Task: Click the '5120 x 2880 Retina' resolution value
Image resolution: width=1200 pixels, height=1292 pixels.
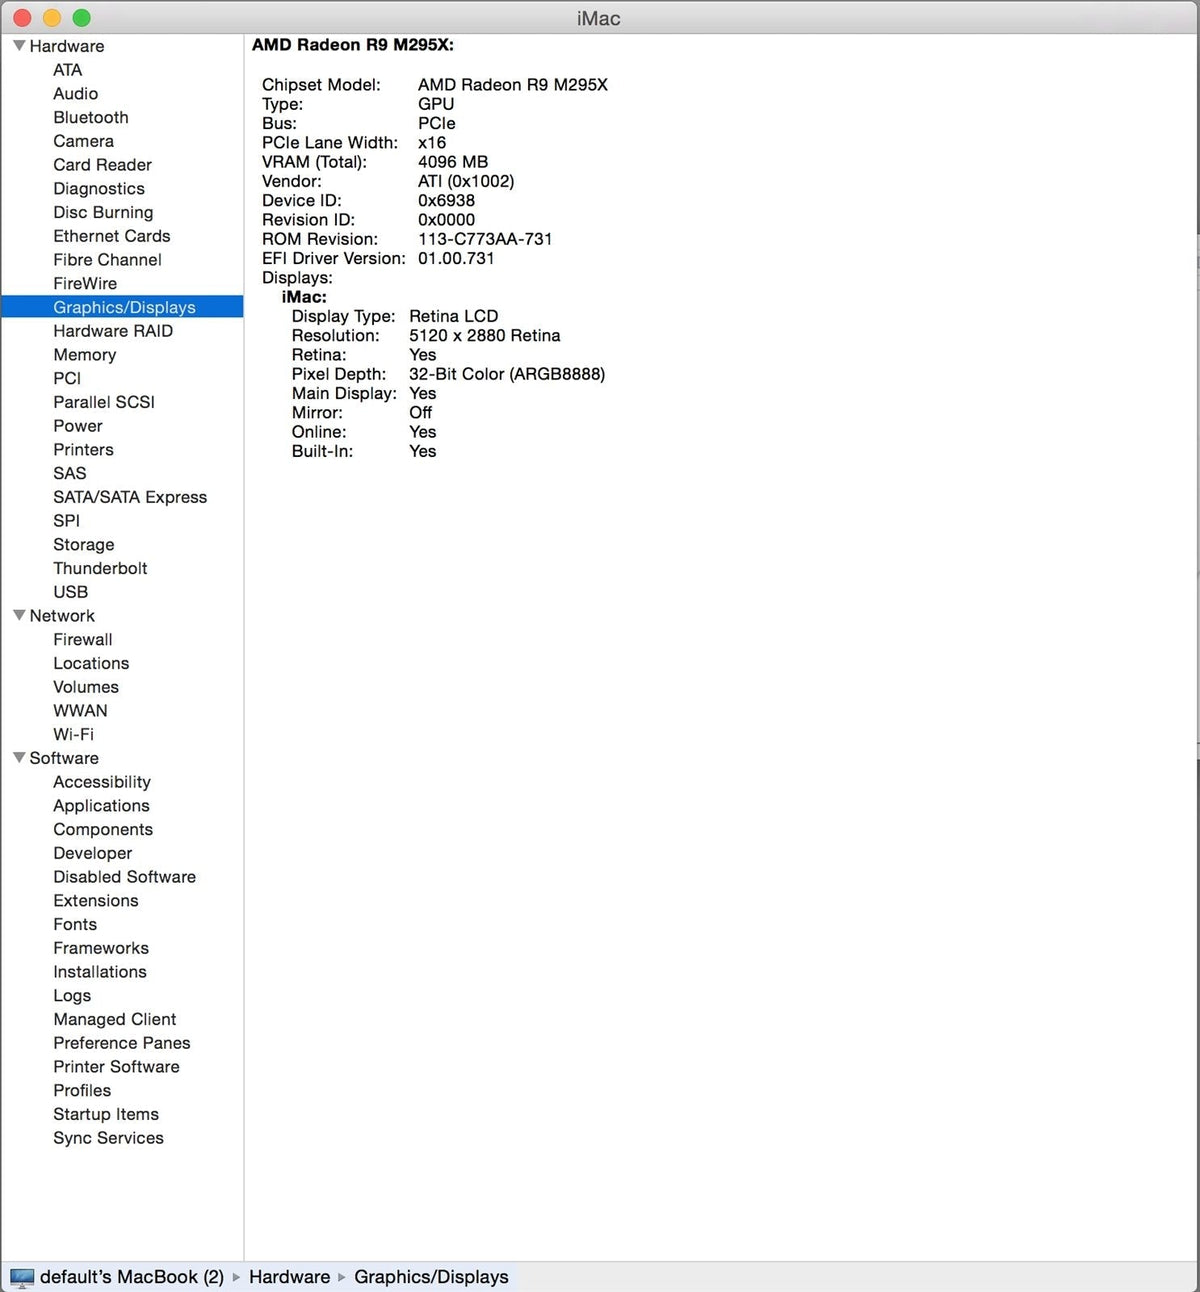Action: click(485, 336)
